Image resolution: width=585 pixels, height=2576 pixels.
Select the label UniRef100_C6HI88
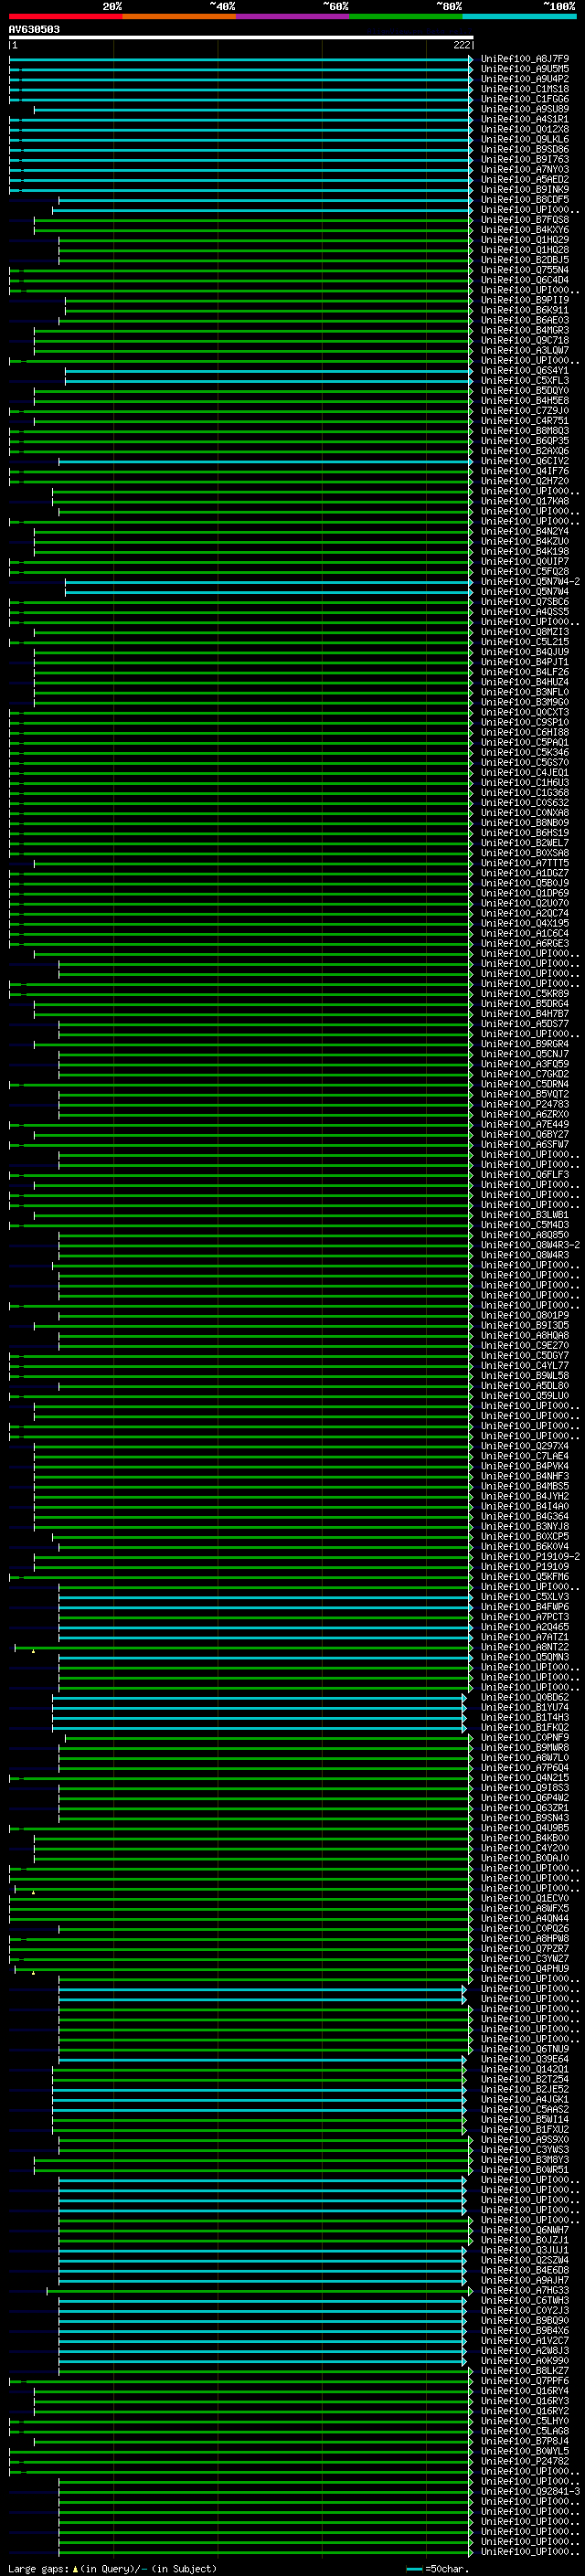pos(525,732)
